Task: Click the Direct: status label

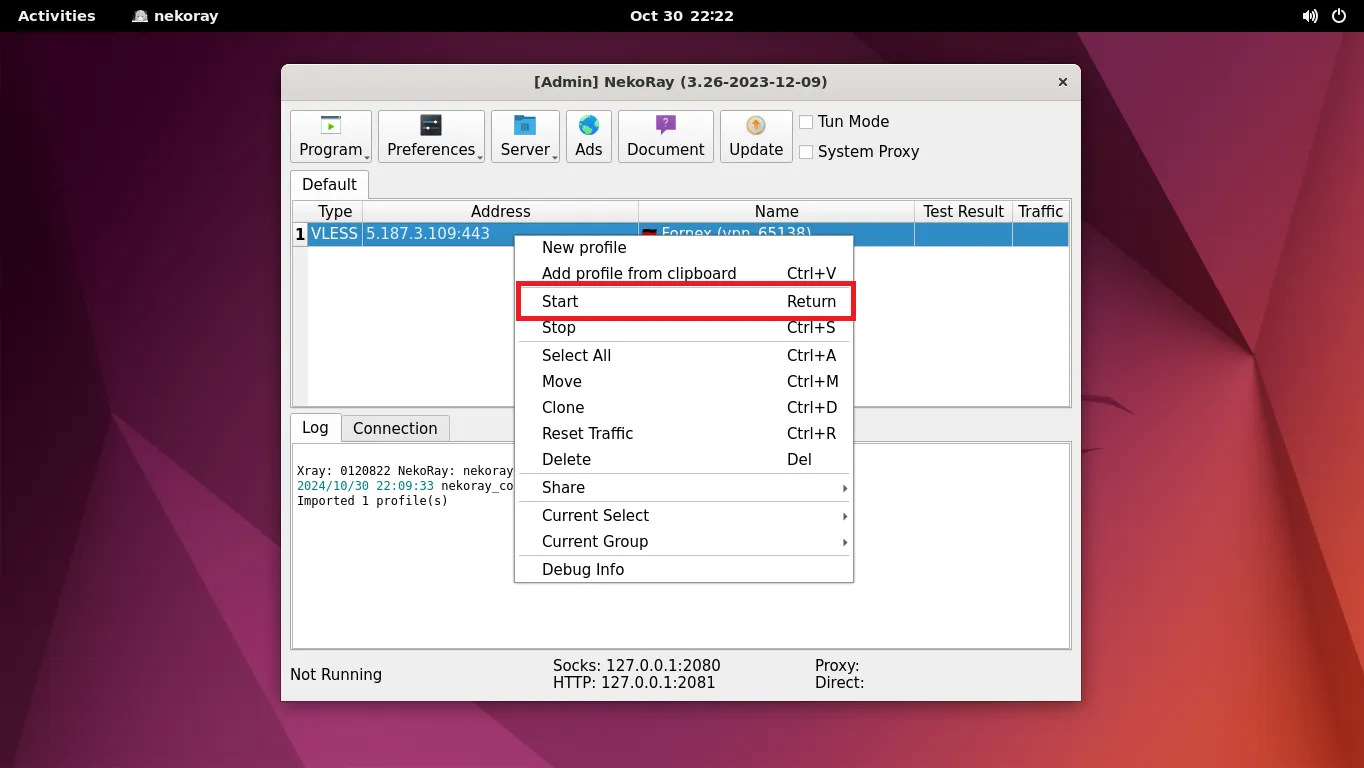Action: [x=840, y=683]
